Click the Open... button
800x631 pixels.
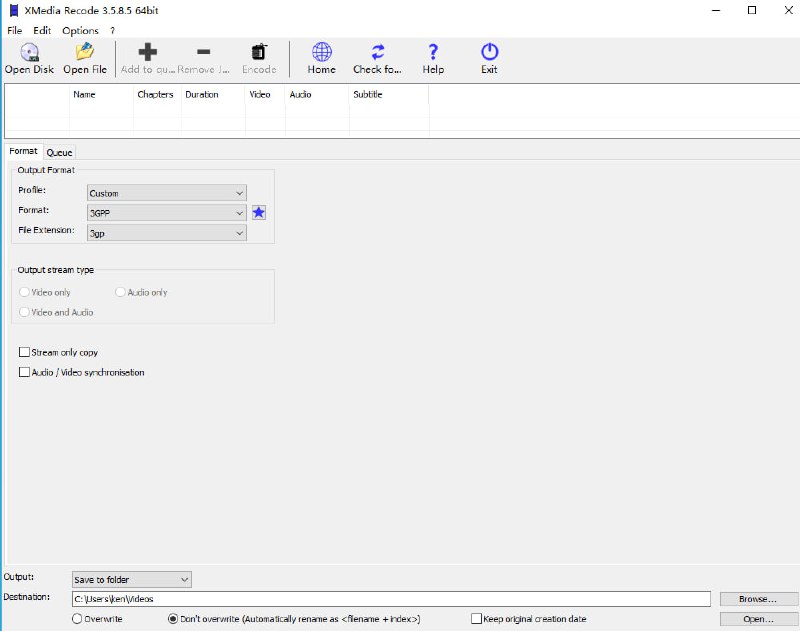(758, 619)
